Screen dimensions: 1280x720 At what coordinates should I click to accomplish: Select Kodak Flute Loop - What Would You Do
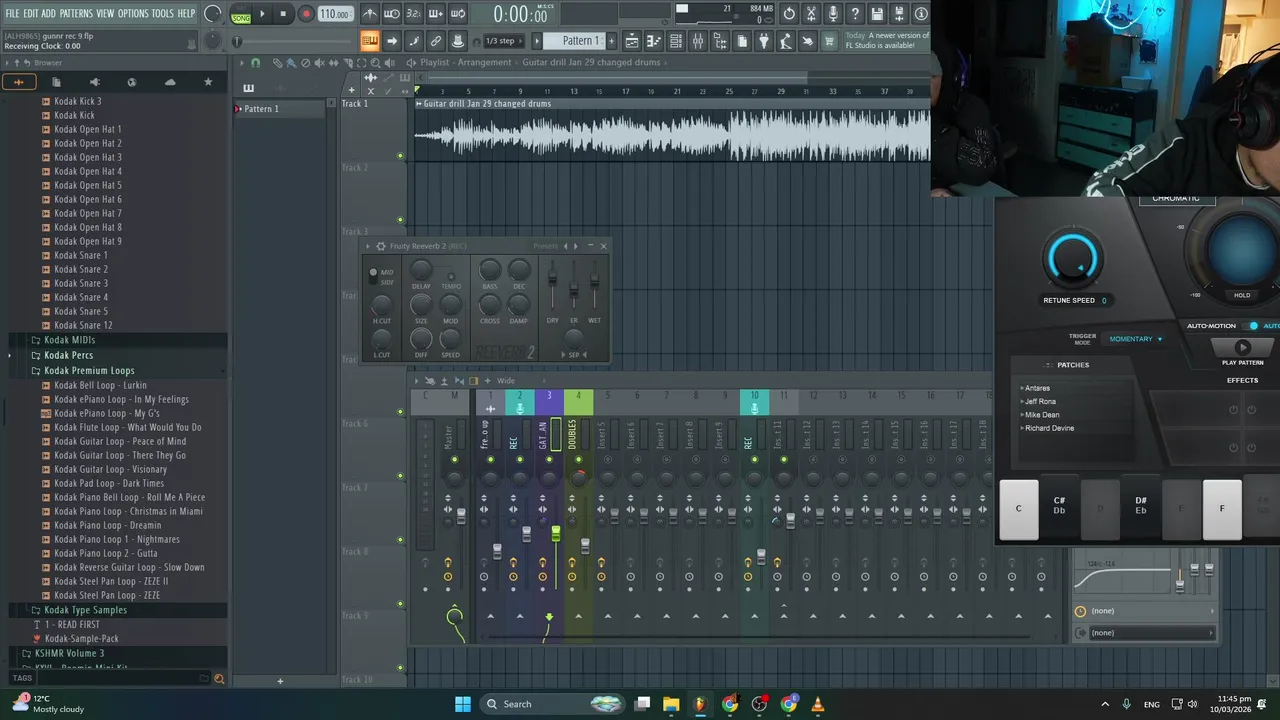[127, 427]
